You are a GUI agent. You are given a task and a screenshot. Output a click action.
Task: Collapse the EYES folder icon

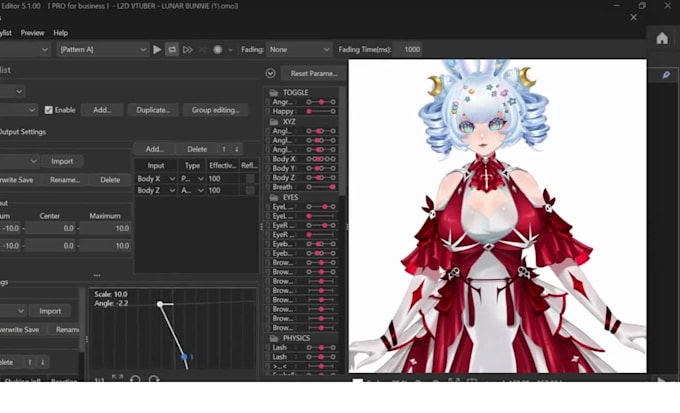[x=274, y=197]
